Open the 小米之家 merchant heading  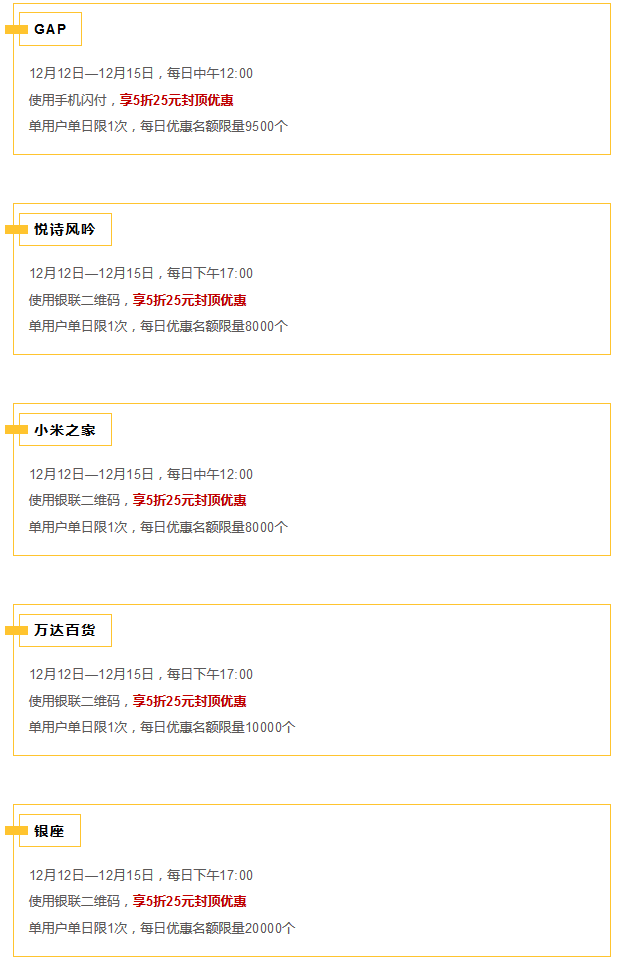66,430
